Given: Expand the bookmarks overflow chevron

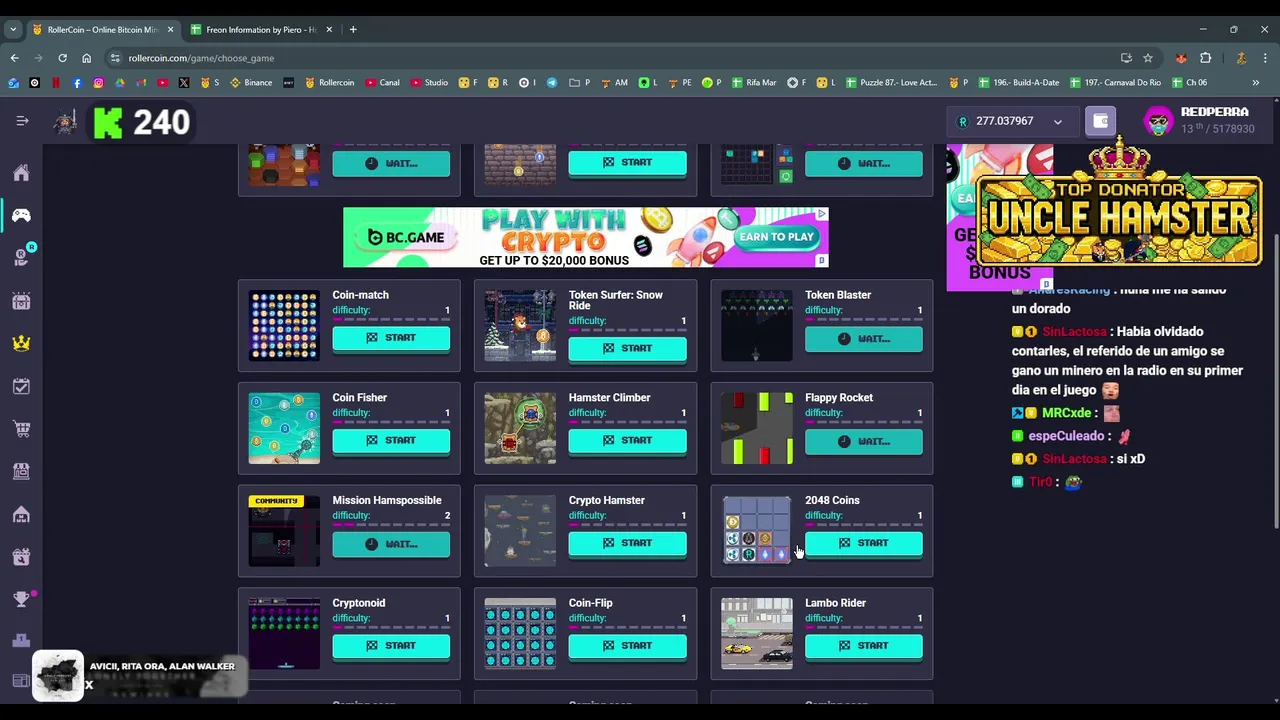Looking at the screenshot, I should point(1255,83).
